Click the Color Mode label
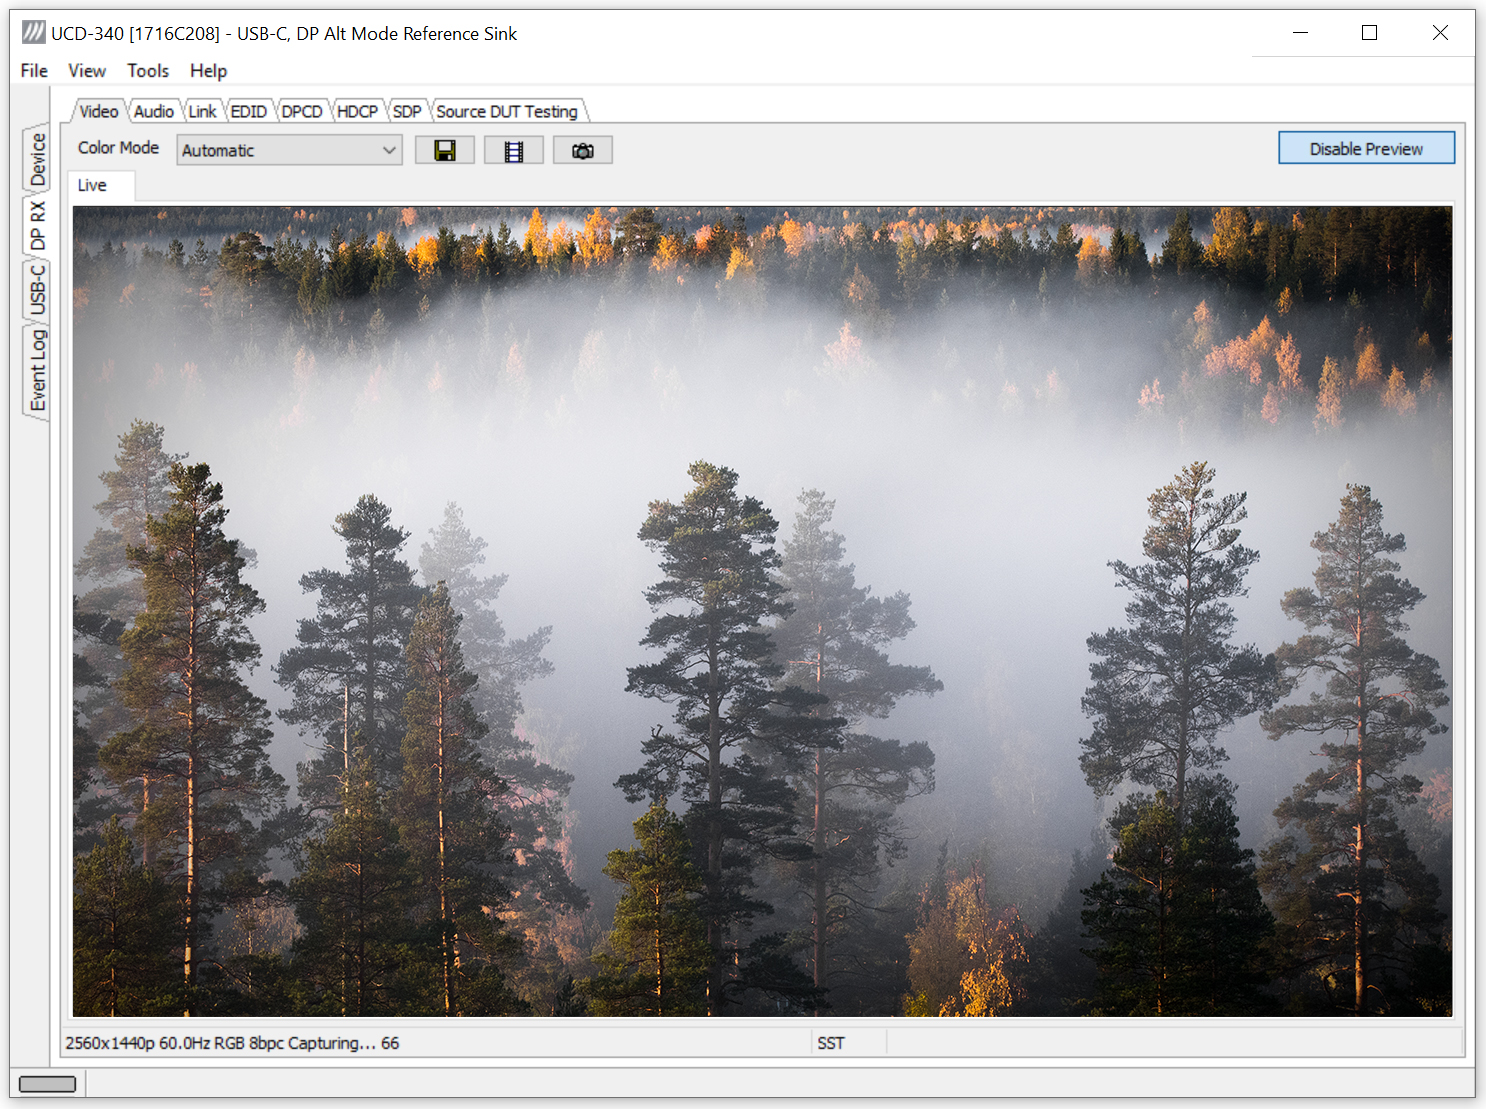The height and width of the screenshot is (1109, 1486). 118,147
